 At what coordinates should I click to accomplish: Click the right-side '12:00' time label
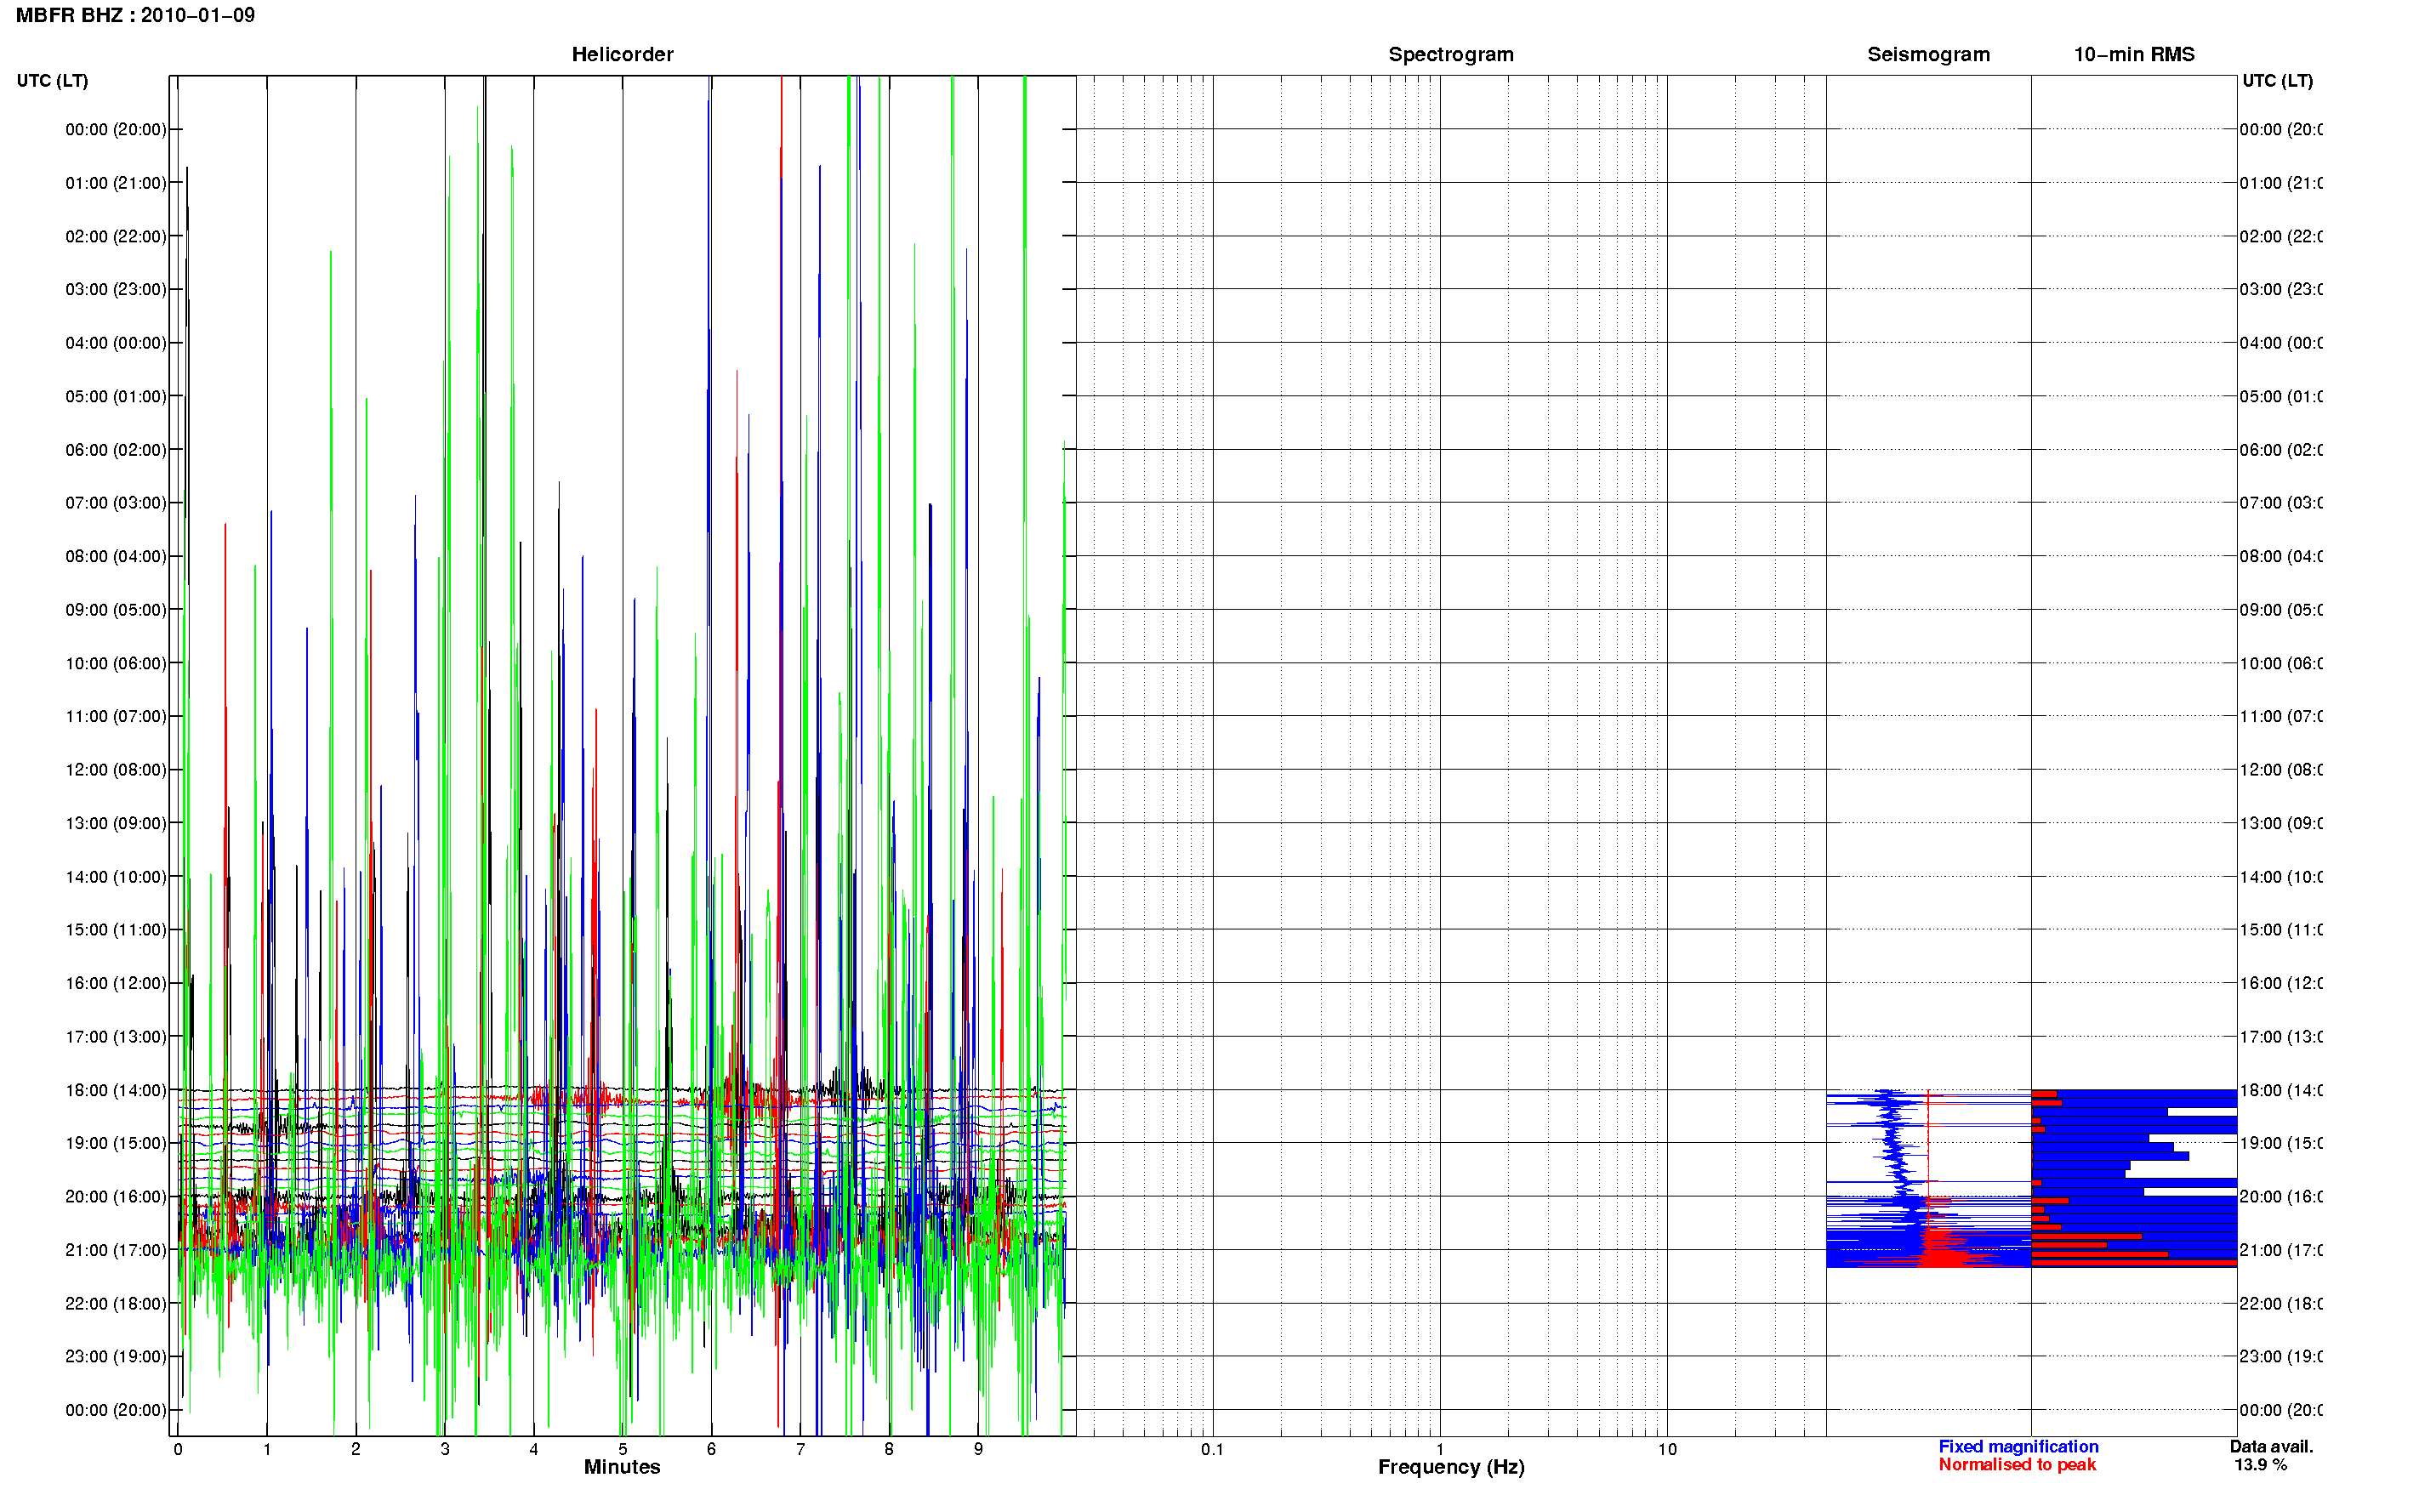pyautogui.click(x=2281, y=770)
